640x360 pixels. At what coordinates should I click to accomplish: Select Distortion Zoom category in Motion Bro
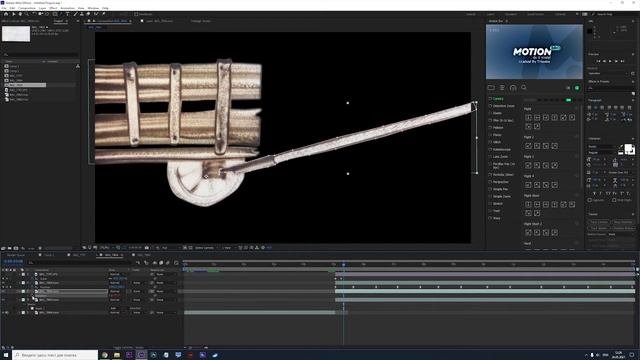click(x=504, y=106)
